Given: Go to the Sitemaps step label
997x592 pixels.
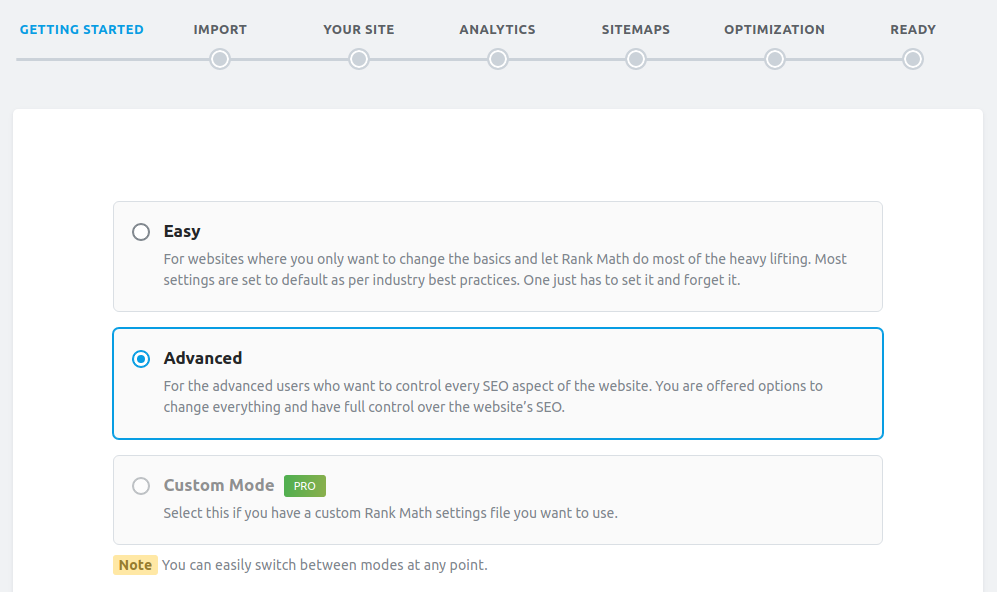Looking at the screenshot, I should 636,29.
